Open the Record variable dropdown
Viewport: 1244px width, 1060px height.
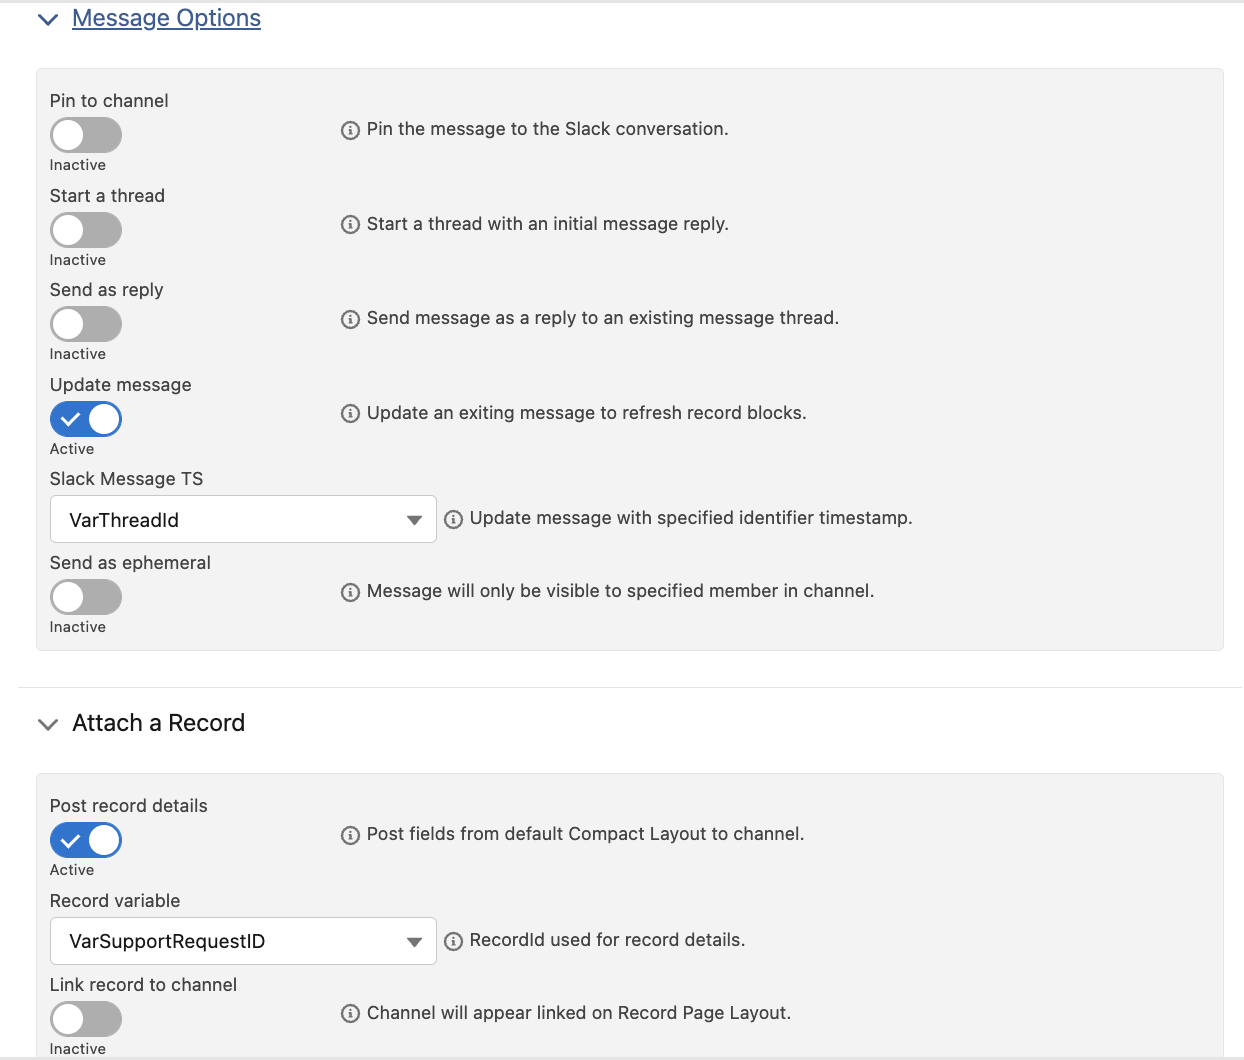(242, 941)
